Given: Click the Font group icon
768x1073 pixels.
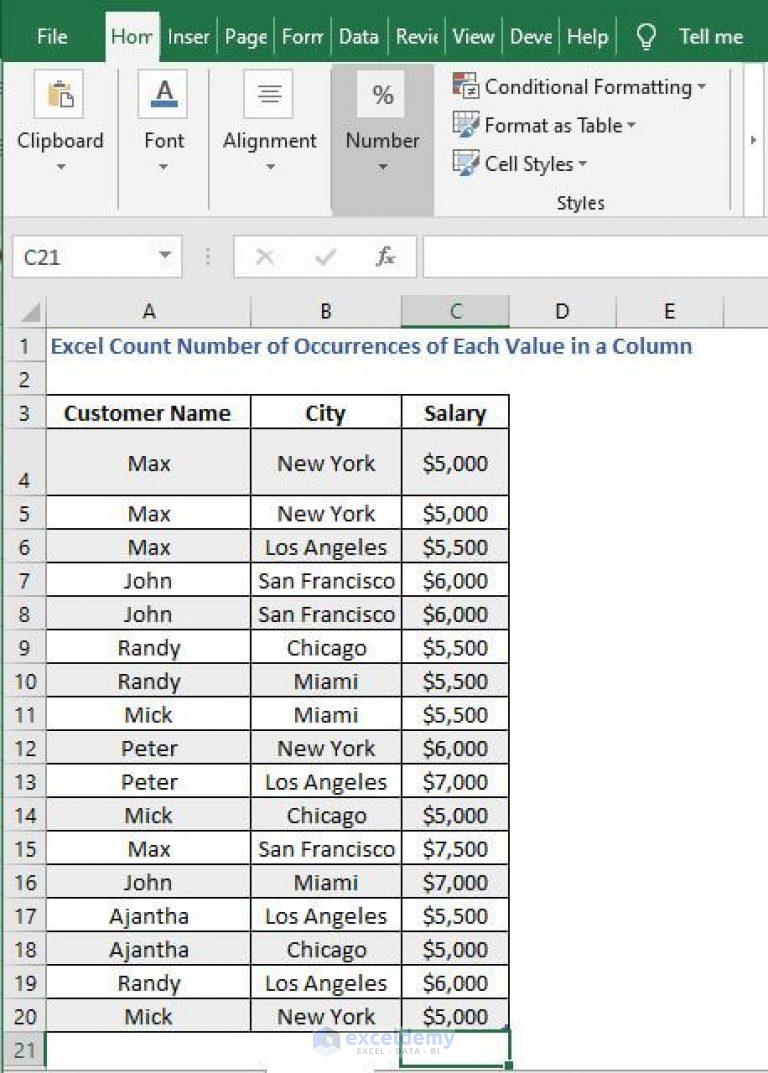Looking at the screenshot, I should pyautogui.click(x=163, y=94).
